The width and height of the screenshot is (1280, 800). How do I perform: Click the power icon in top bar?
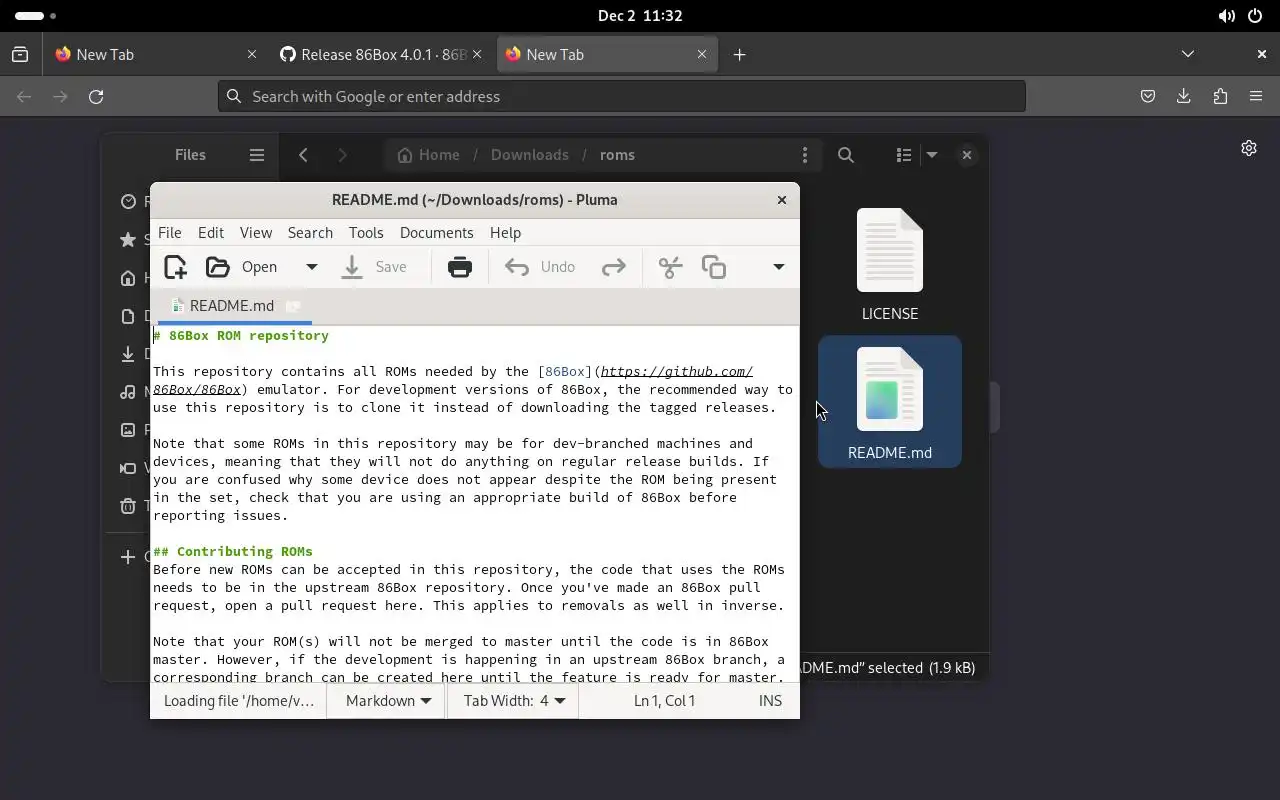[1255, 16]
